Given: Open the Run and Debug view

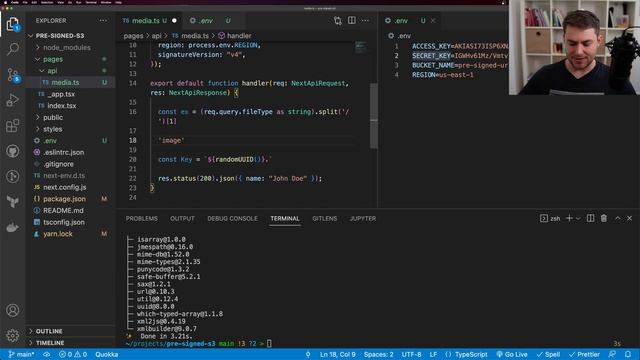Looking at the screenshot, I should 13,100.
